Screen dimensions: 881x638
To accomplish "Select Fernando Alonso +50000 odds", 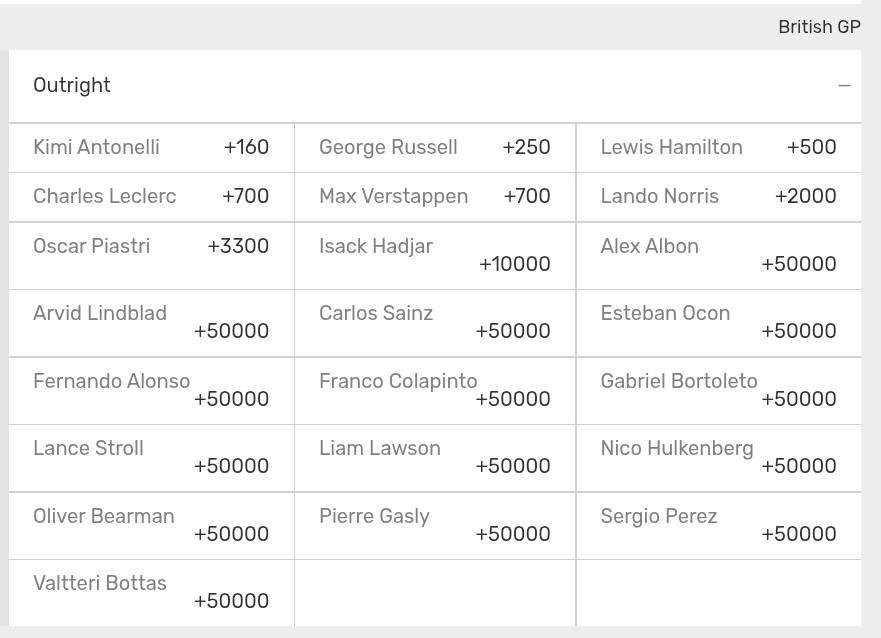I will coord(152,391).
